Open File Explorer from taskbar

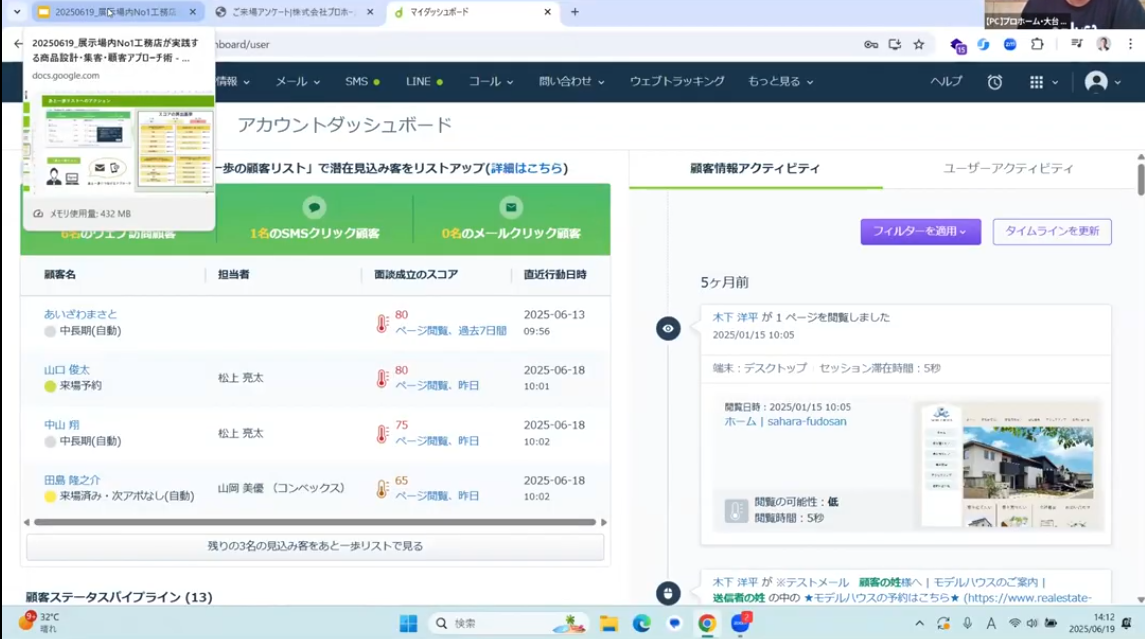pos(608,623)
